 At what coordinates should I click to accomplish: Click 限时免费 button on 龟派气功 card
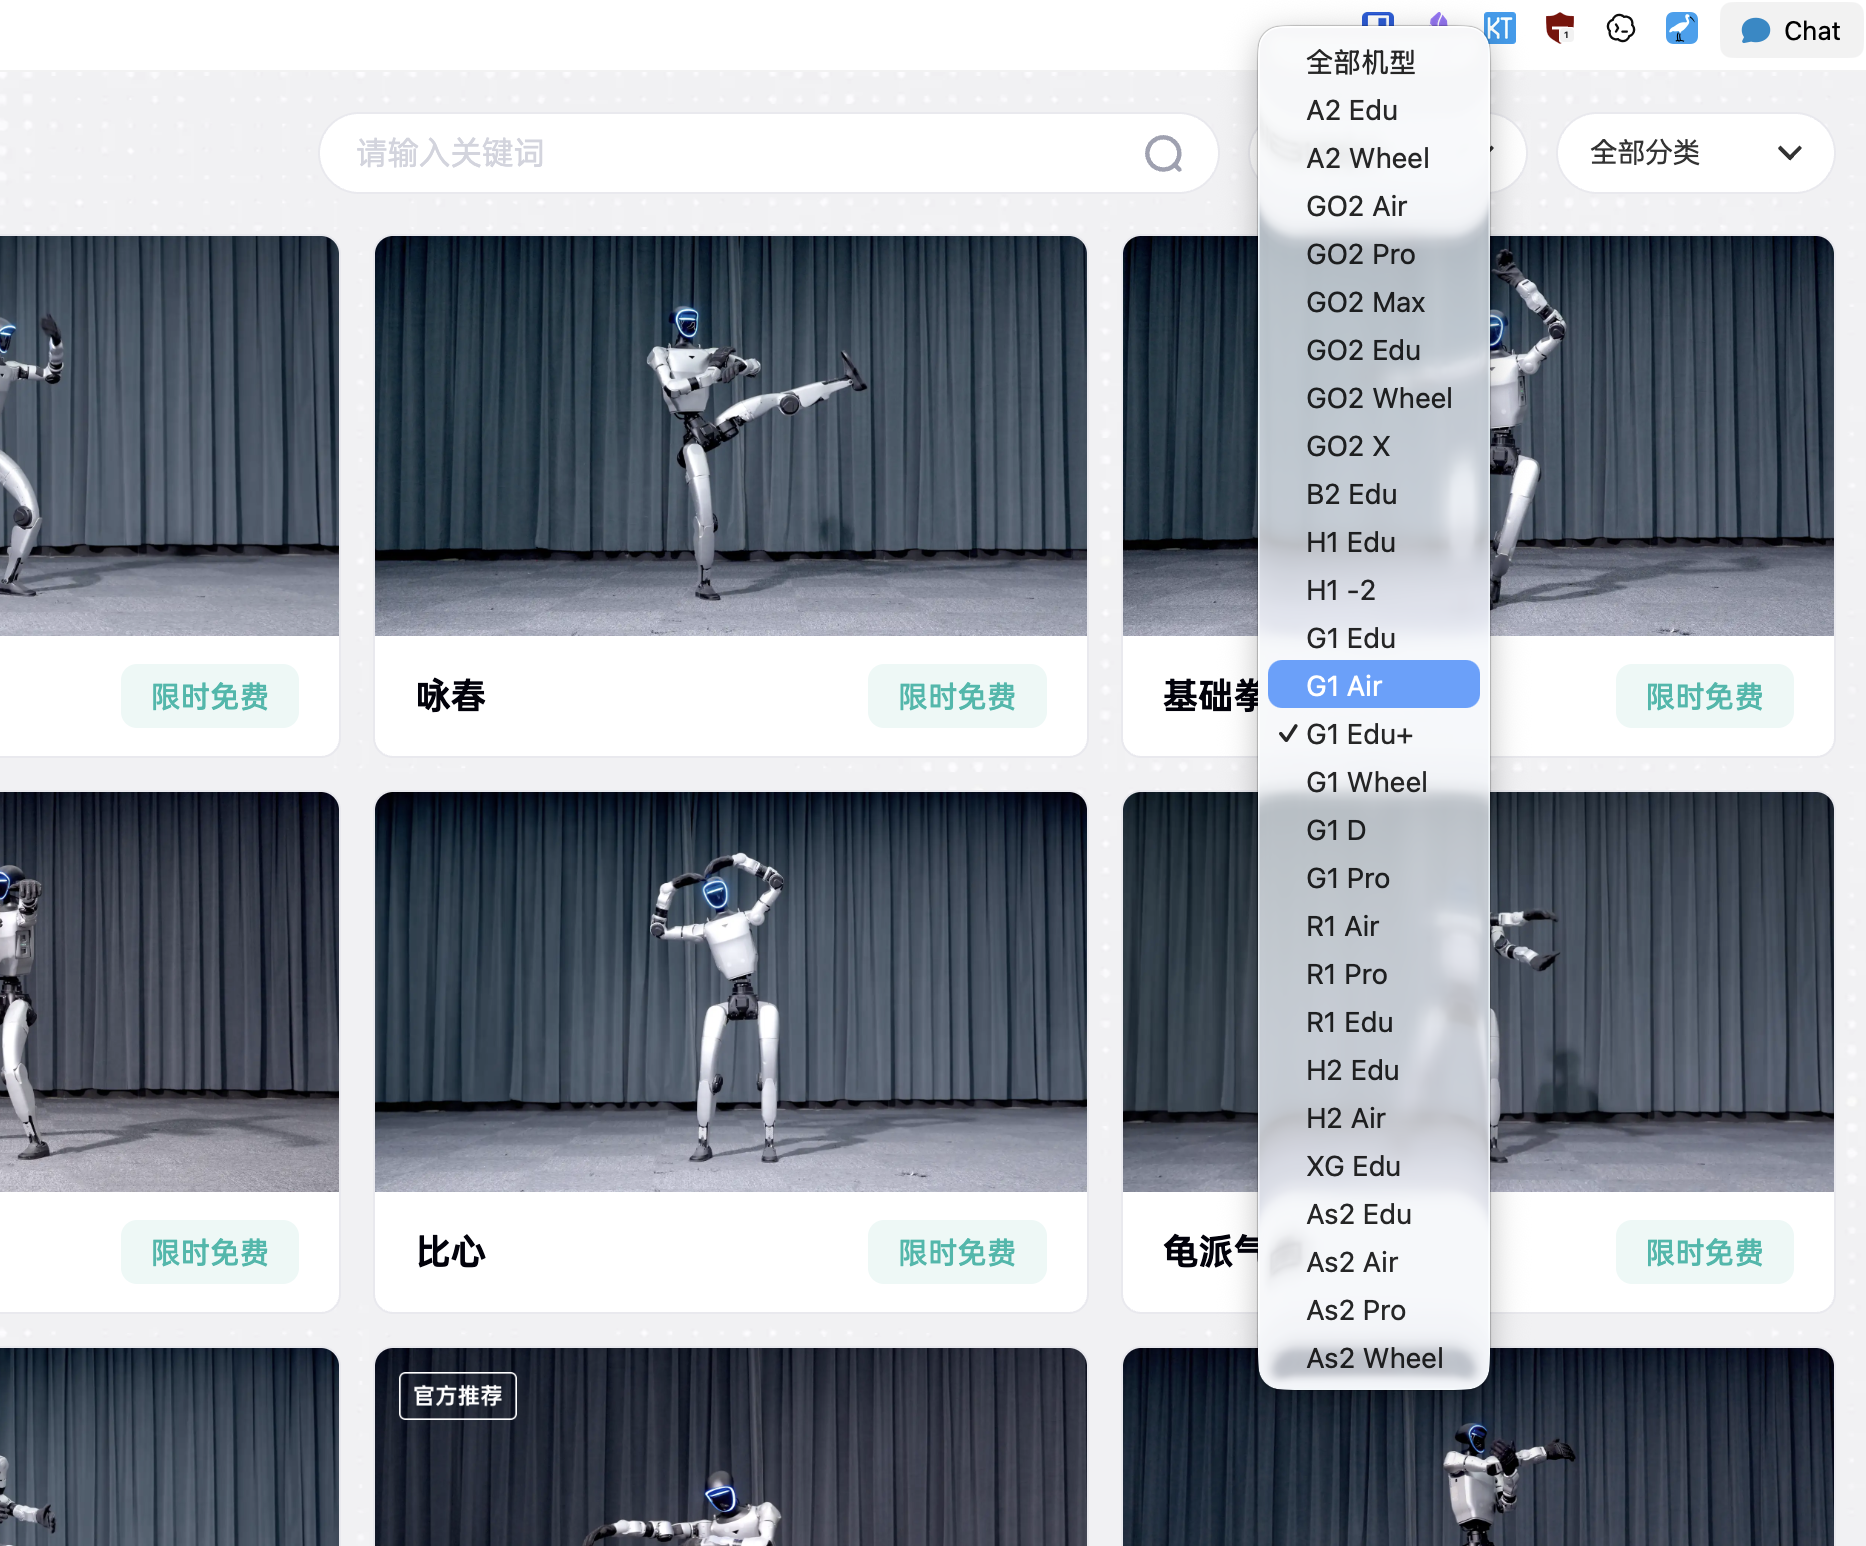pos(1704,1252)
